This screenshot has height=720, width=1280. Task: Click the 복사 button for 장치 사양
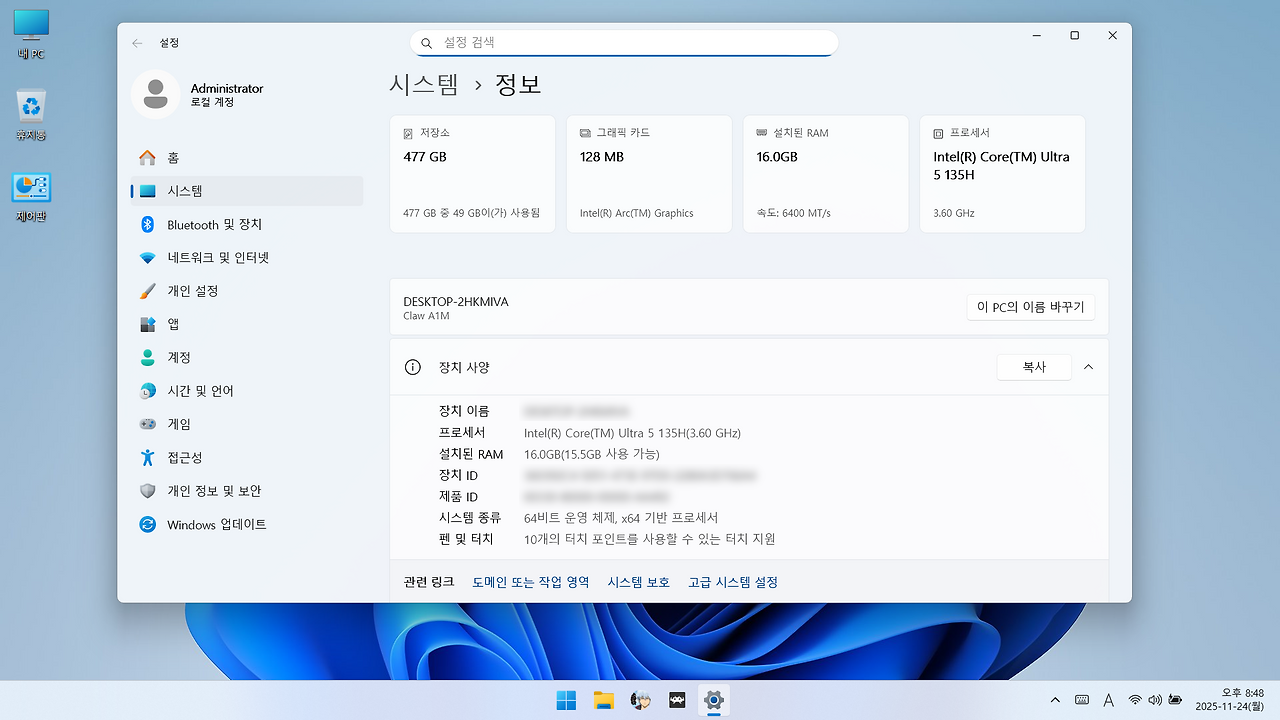1034,367
